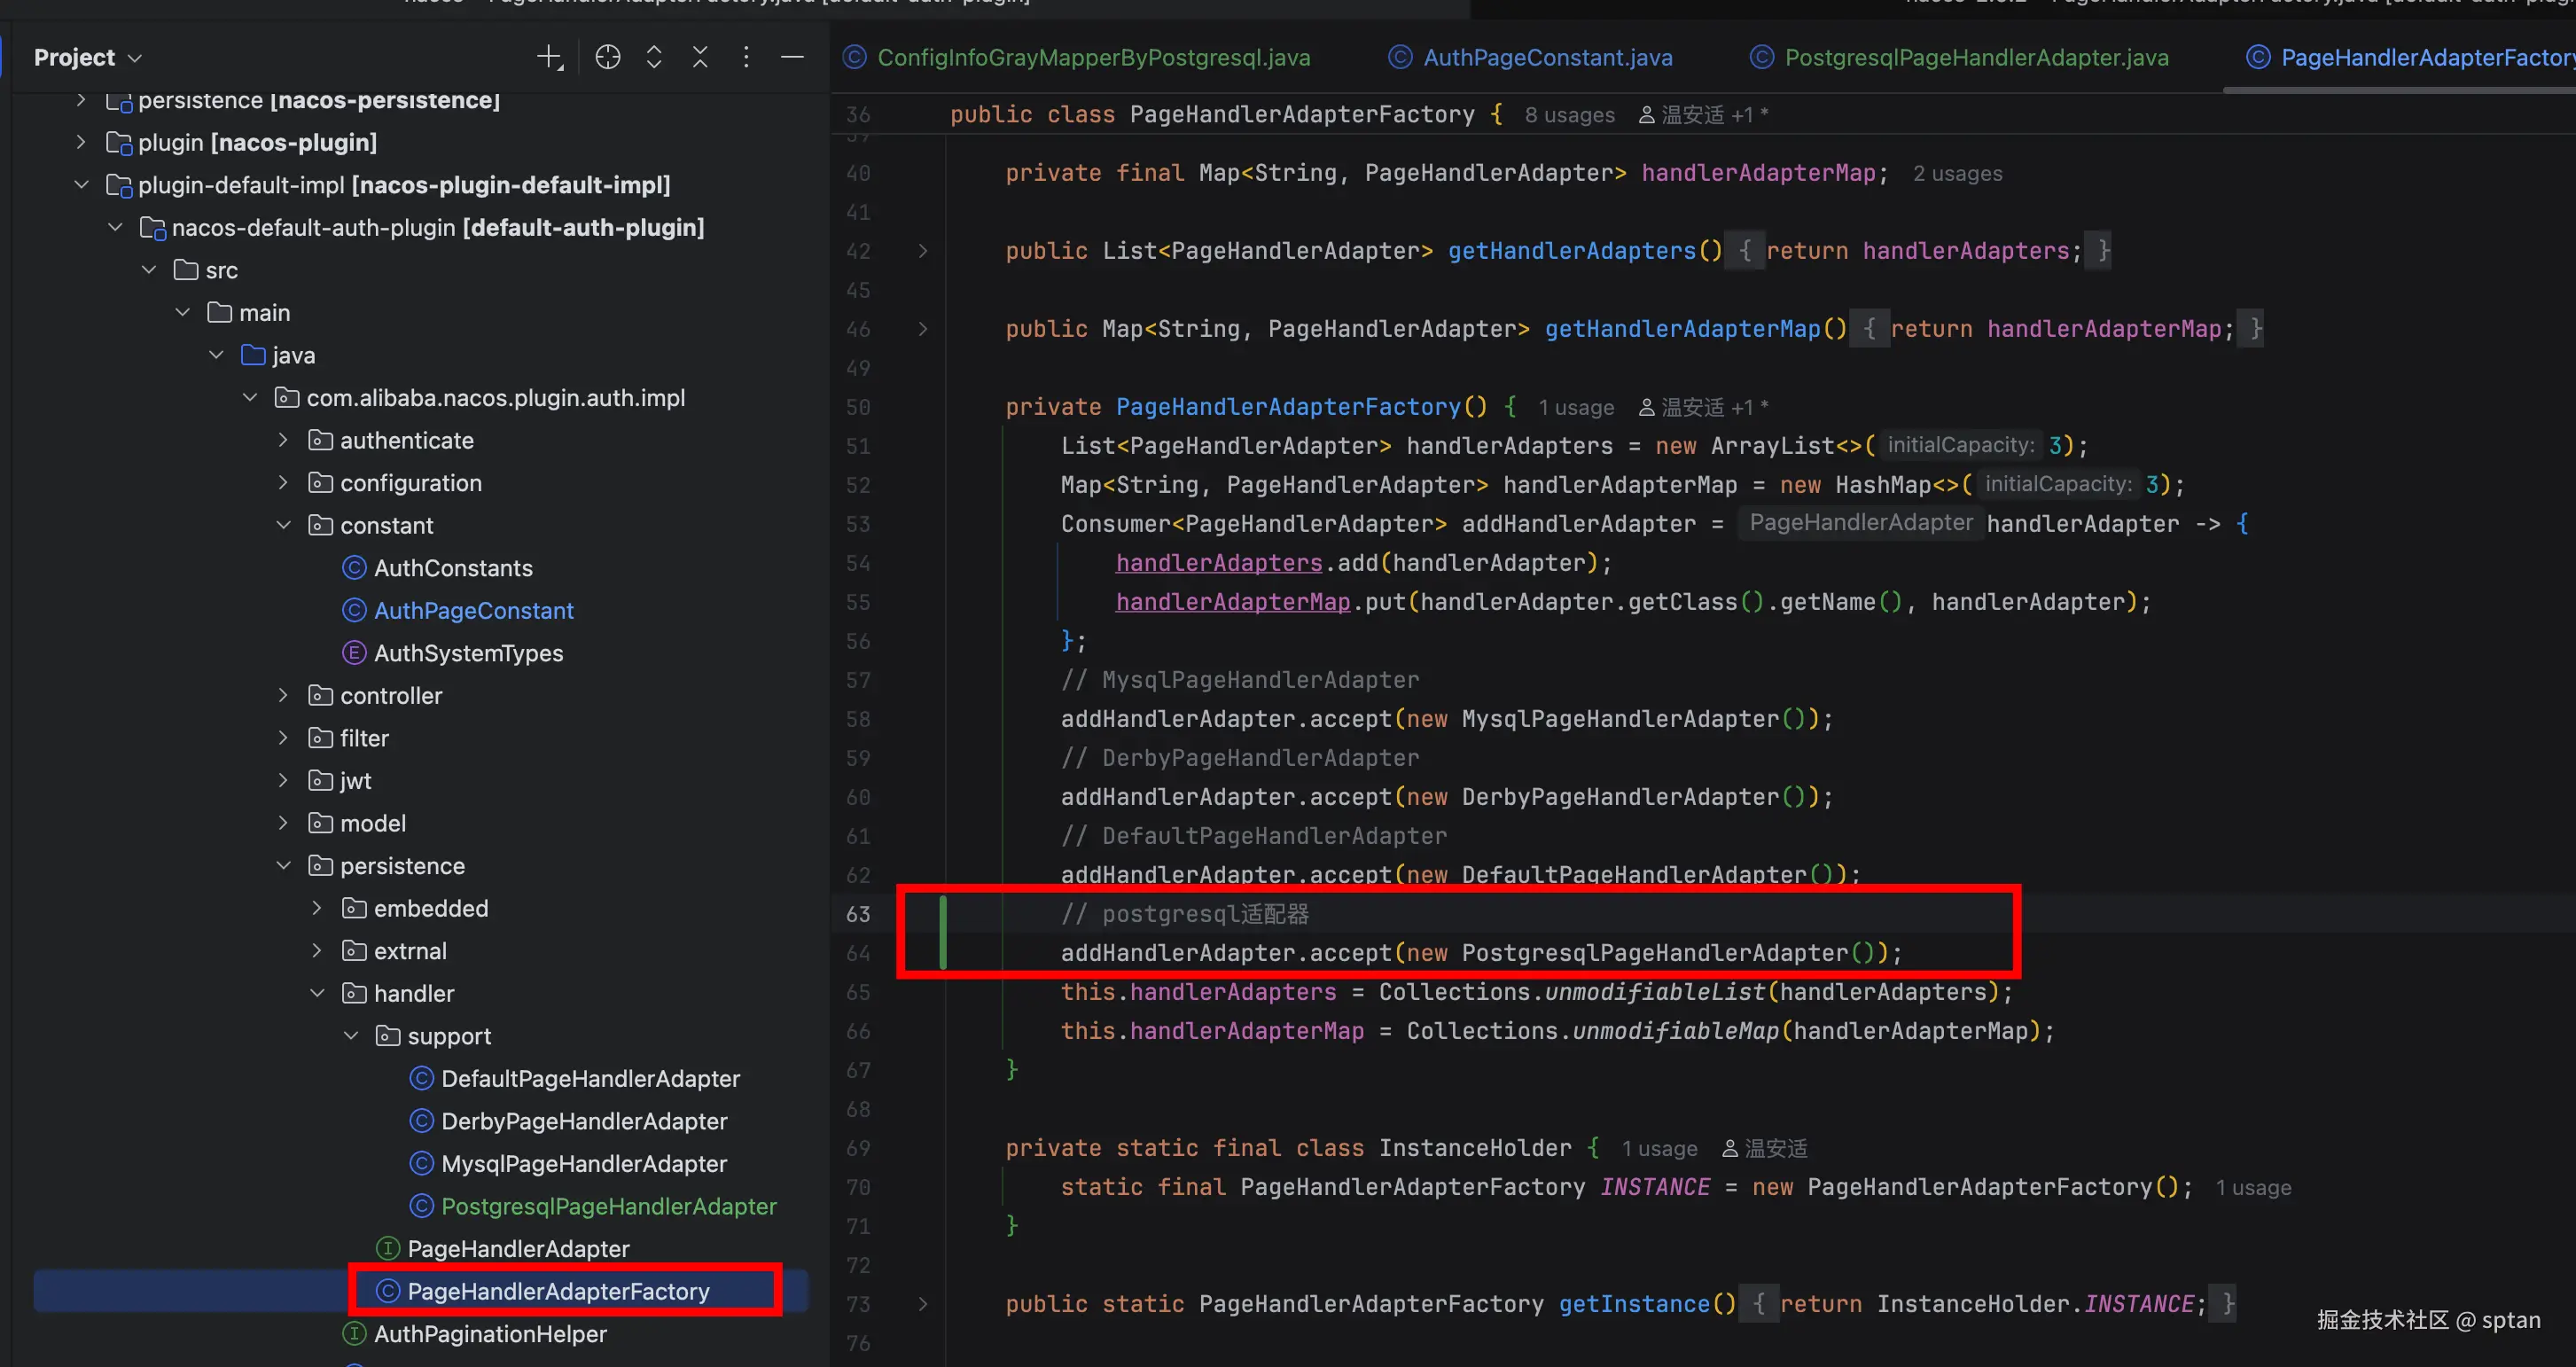The height and width of the screenshot is (1367, 2576).
Task: Switch to the PostgresqlPageHandlerAdapter.java tab
Action: click(1975, 57)
